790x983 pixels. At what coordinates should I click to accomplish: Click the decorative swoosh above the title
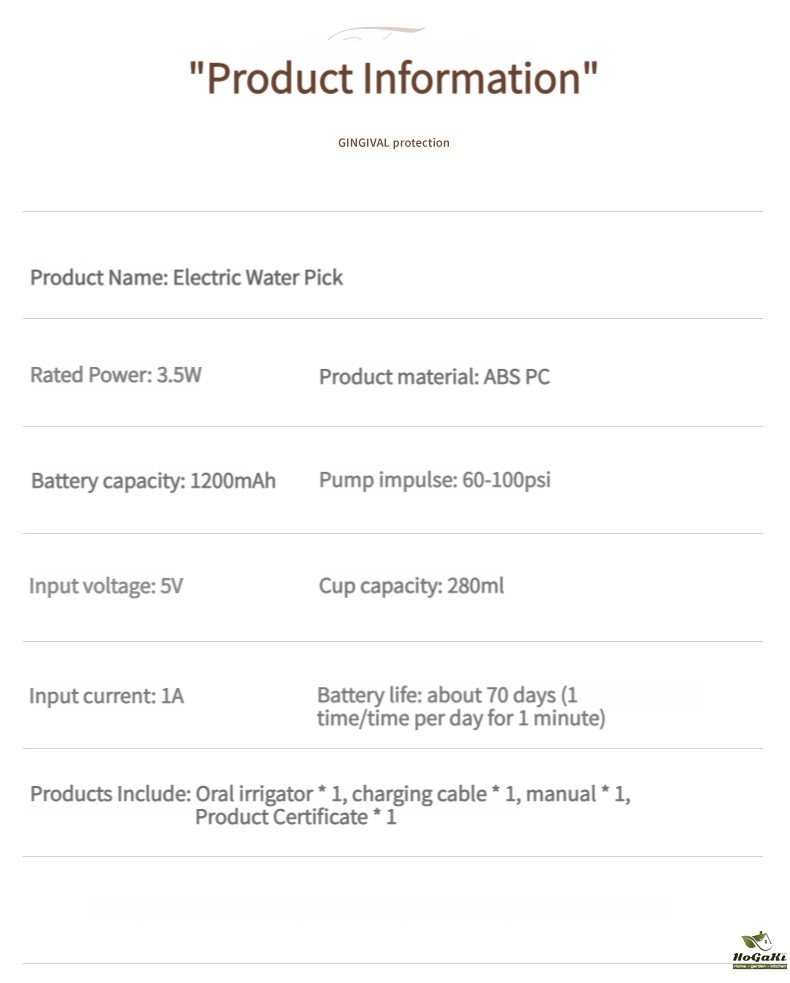[376, 33]
